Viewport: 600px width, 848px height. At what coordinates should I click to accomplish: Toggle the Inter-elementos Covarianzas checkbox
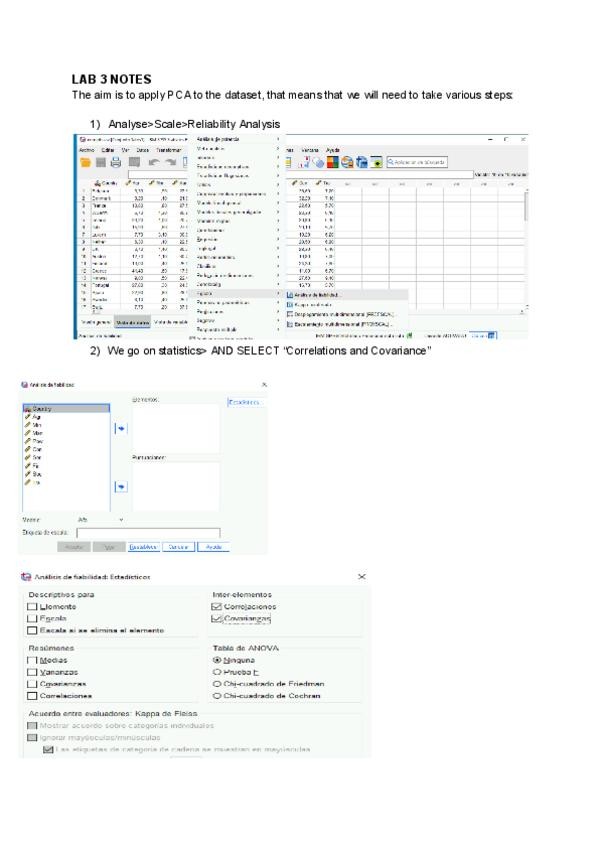coord(216,619)
